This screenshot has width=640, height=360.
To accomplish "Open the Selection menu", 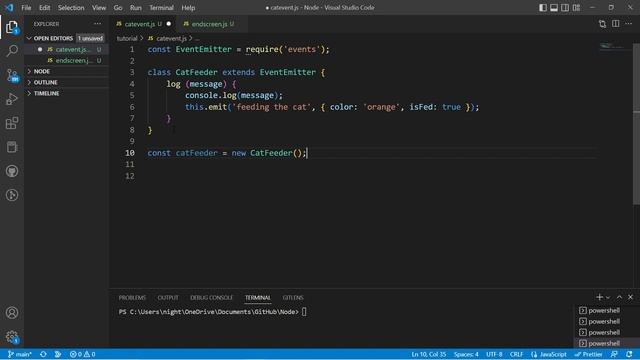I will pos(71,8).
